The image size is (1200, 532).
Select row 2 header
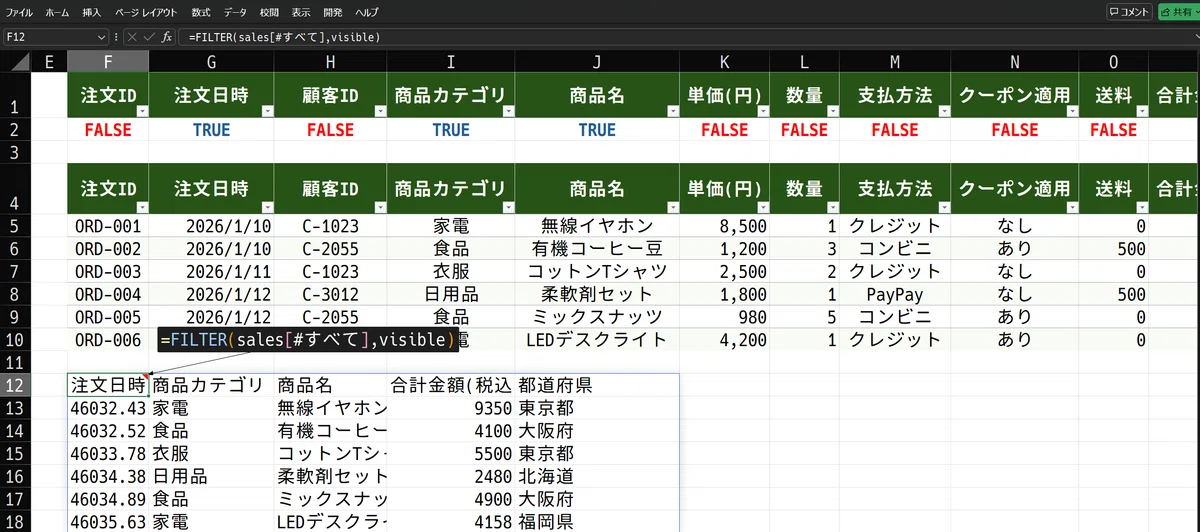(15, 130)
